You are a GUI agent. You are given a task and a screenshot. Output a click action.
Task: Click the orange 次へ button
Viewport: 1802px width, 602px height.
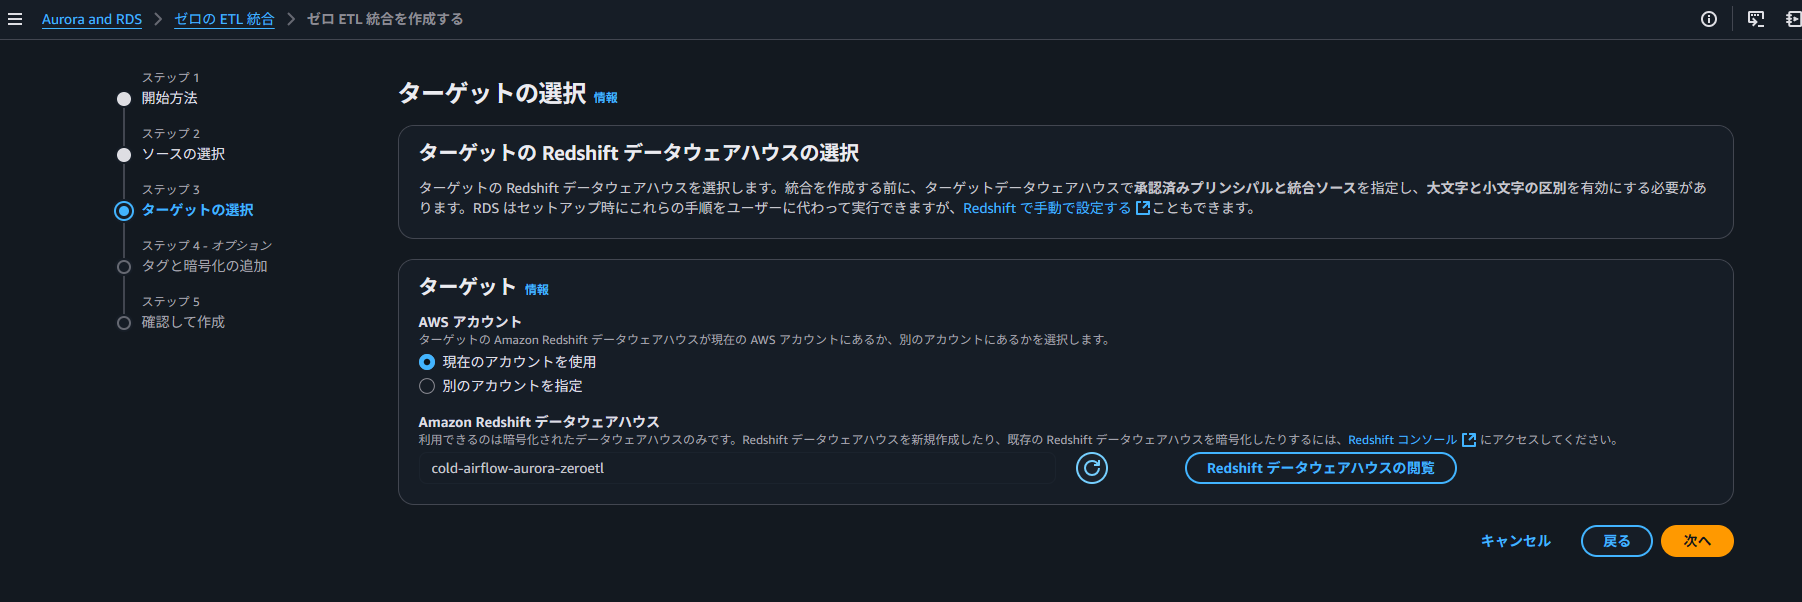point(1697,541)
